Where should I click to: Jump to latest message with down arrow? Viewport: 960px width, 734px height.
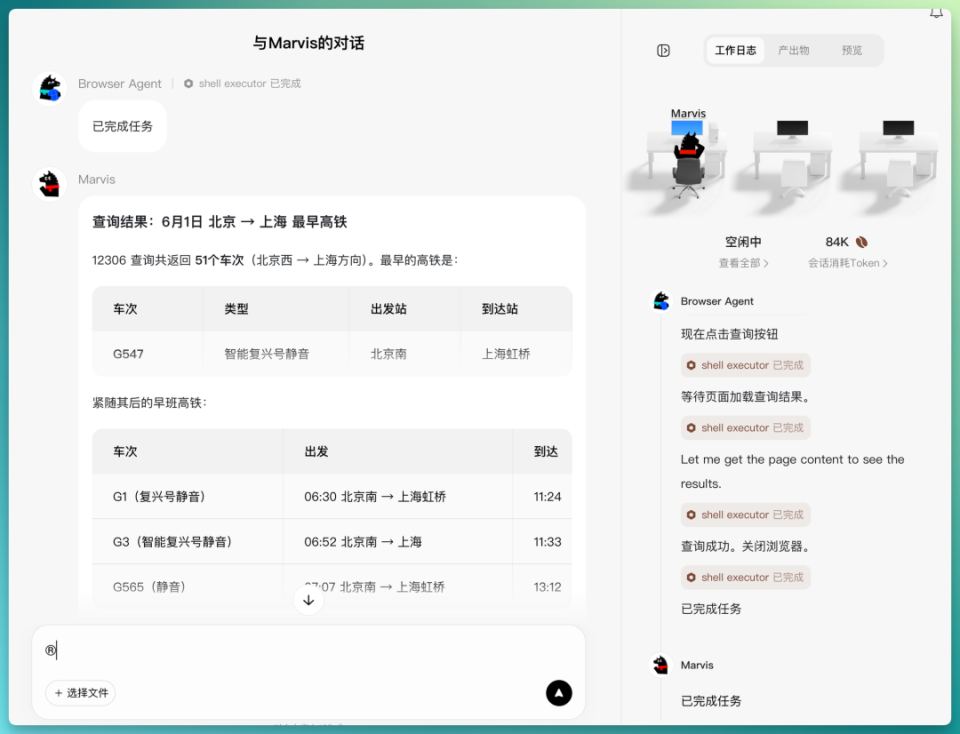click(309, 600)
